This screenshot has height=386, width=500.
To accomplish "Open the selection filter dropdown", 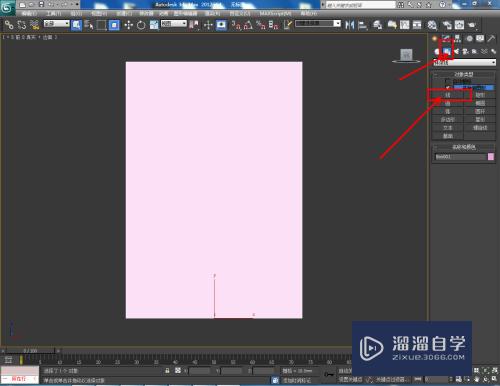I will (x=57, y=24).
